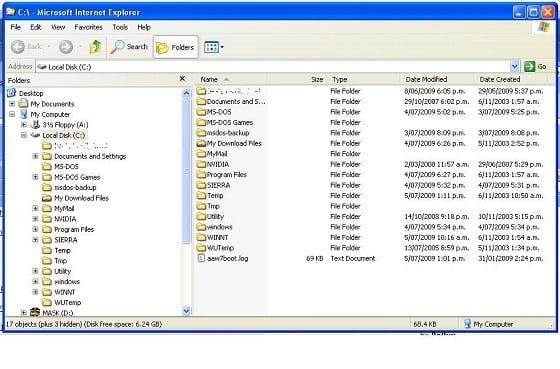The image size is (560, 369).
Task: Expand the windows tree node
Action: tap(35, 281)
